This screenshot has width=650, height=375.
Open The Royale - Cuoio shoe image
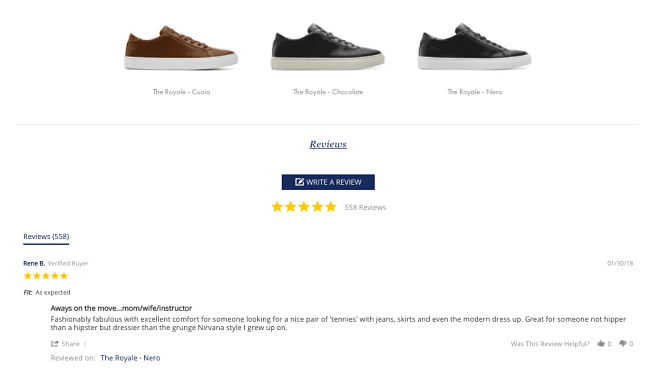click(x=181, y=48)
